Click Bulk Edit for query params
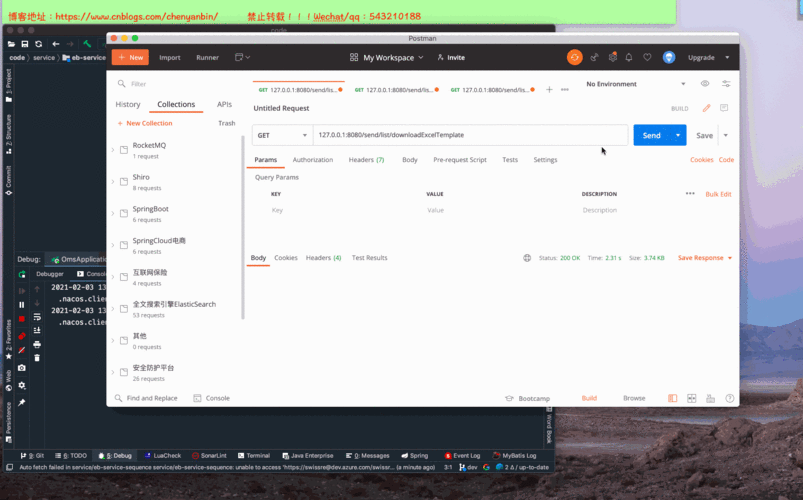 [718, 194]
